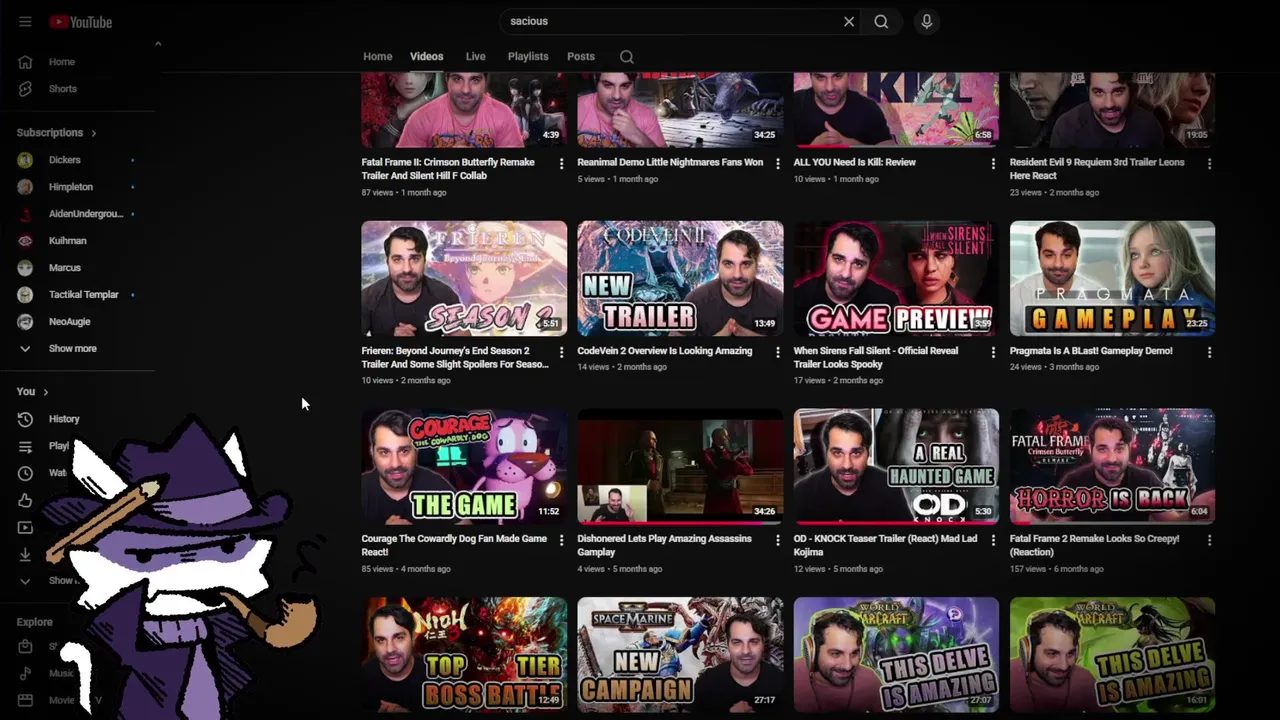Open options for CodeVein 2 Overview video

click(x=778, y=352)
